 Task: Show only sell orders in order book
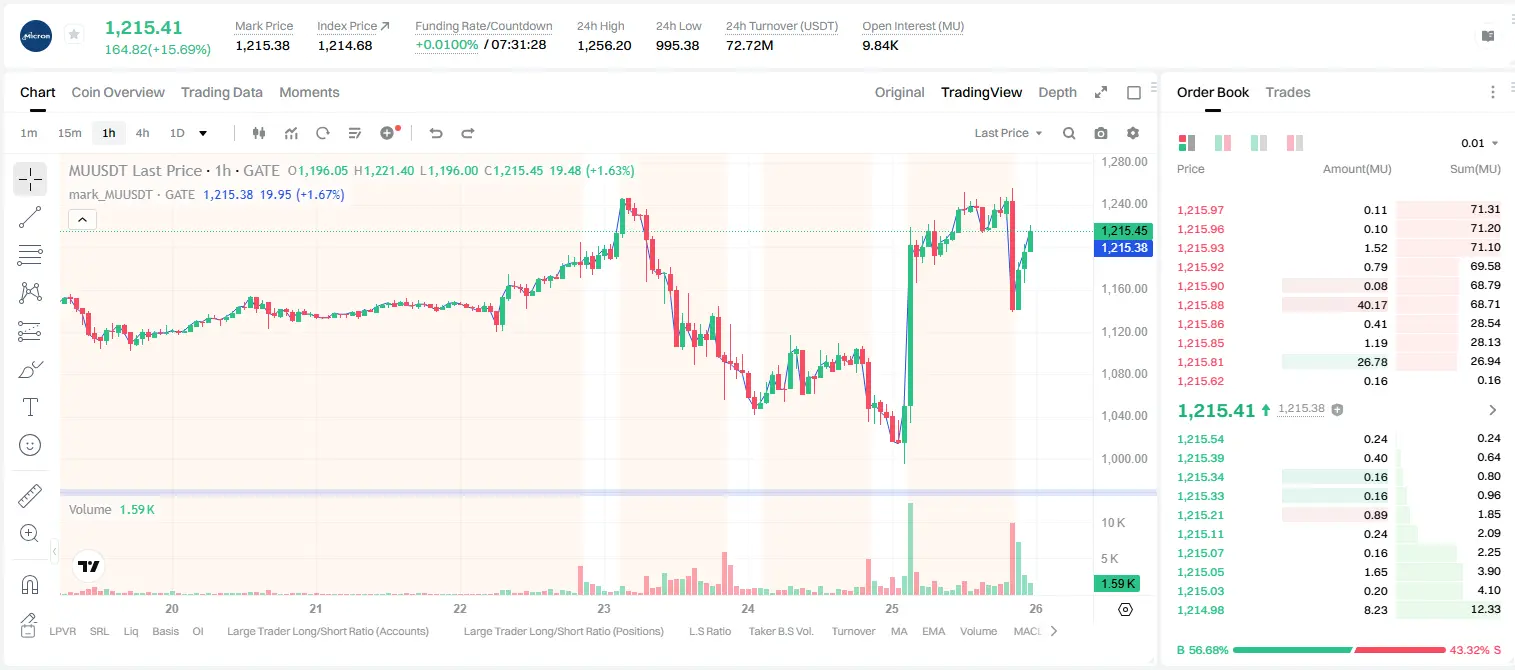(x=1295, y=143)
